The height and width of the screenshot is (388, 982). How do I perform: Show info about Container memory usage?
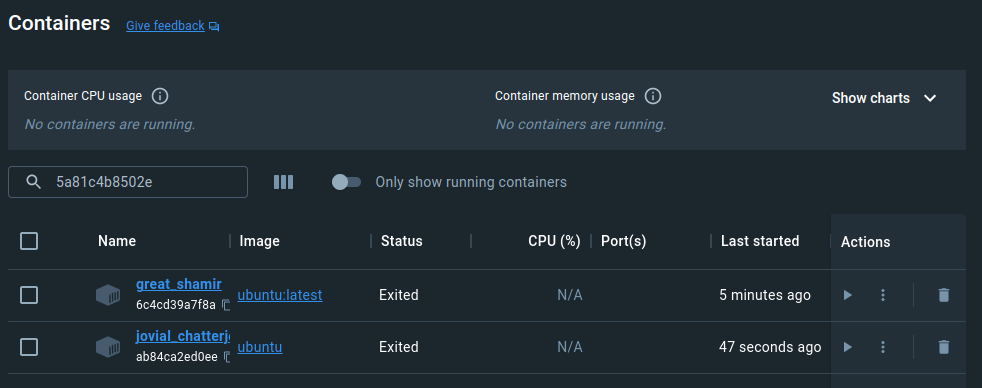pos(653,96)
